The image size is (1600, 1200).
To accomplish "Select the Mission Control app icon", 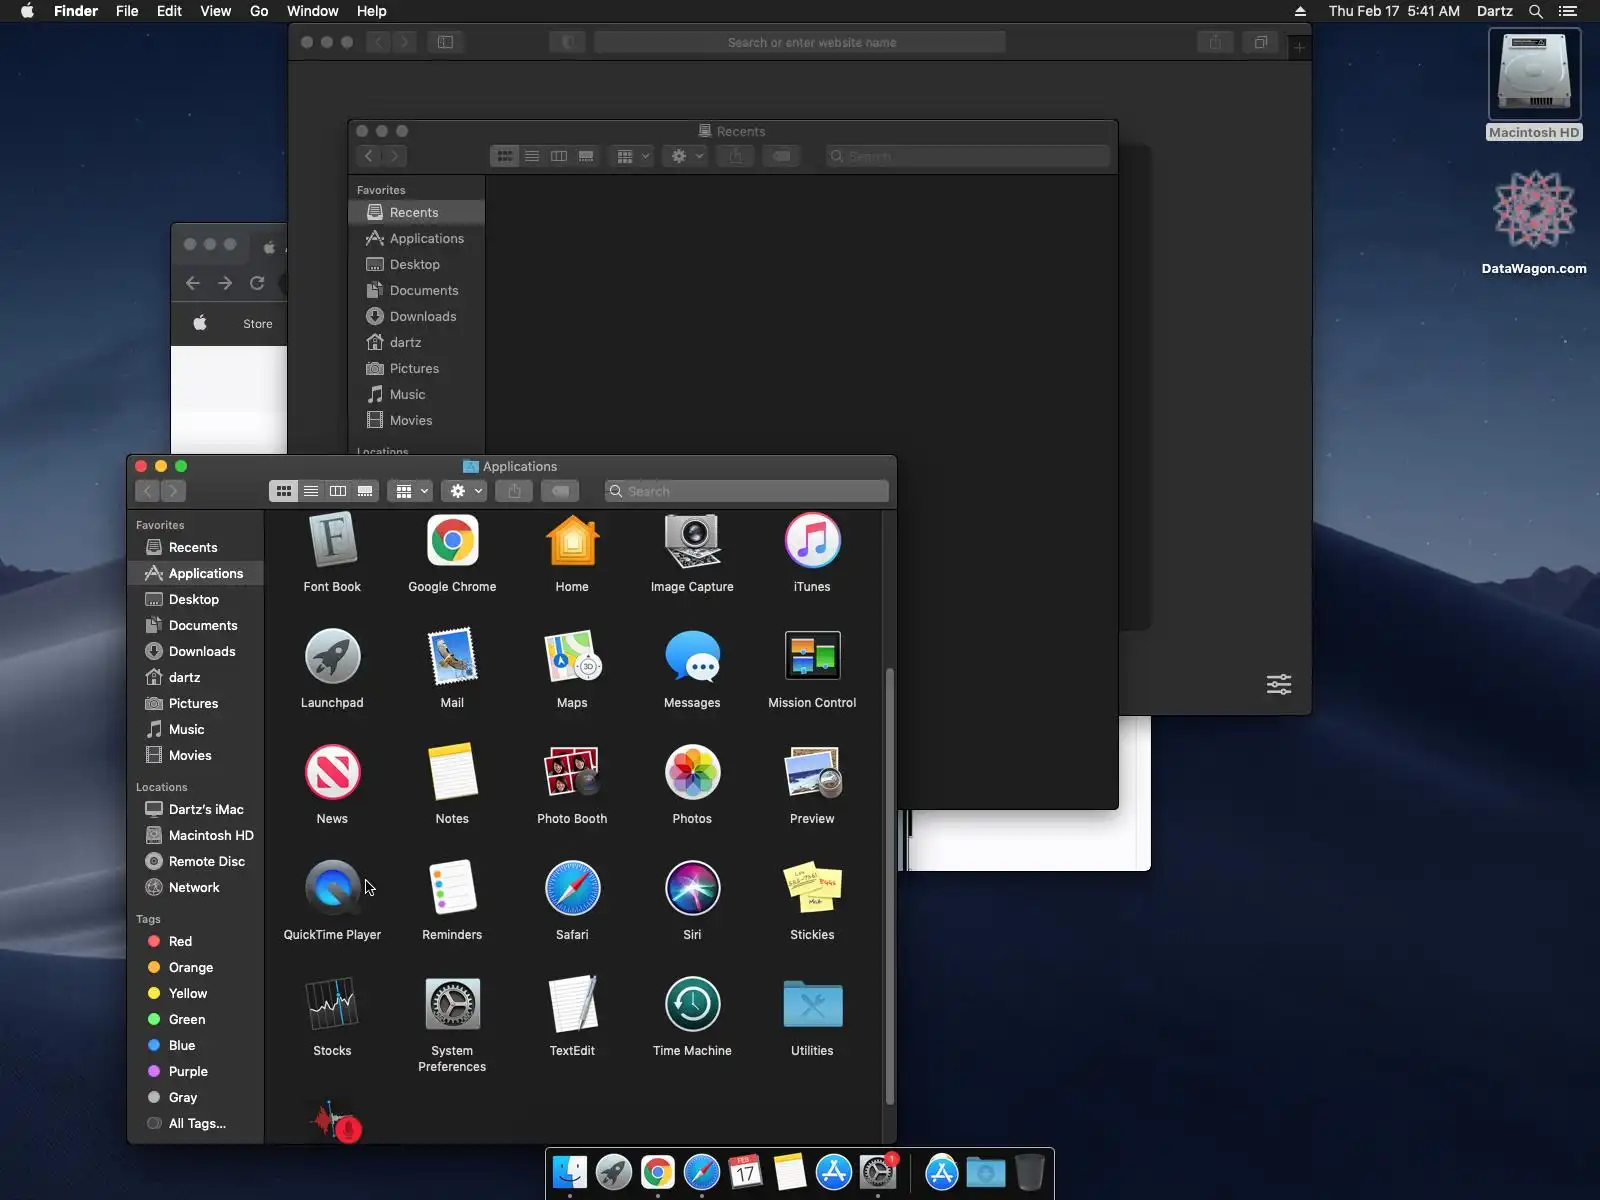I will pyautogui.click(x=812, y=657).
